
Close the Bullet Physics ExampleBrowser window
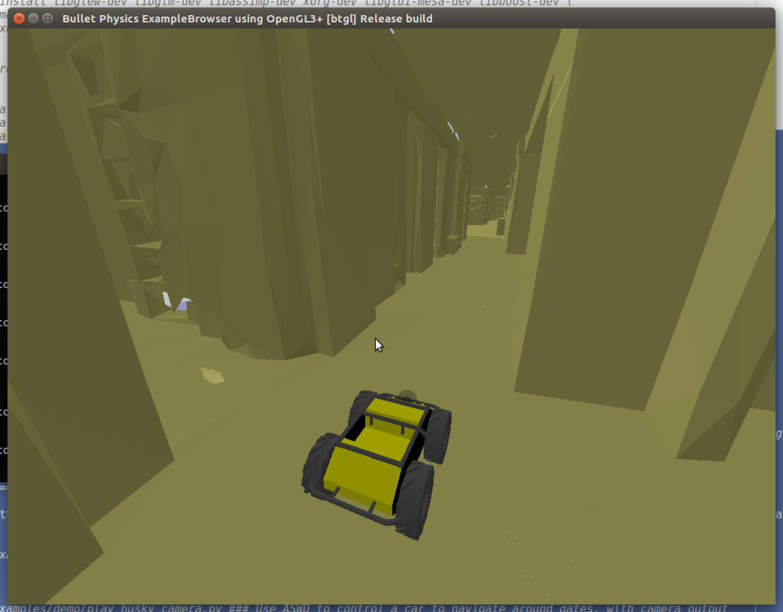19,18
